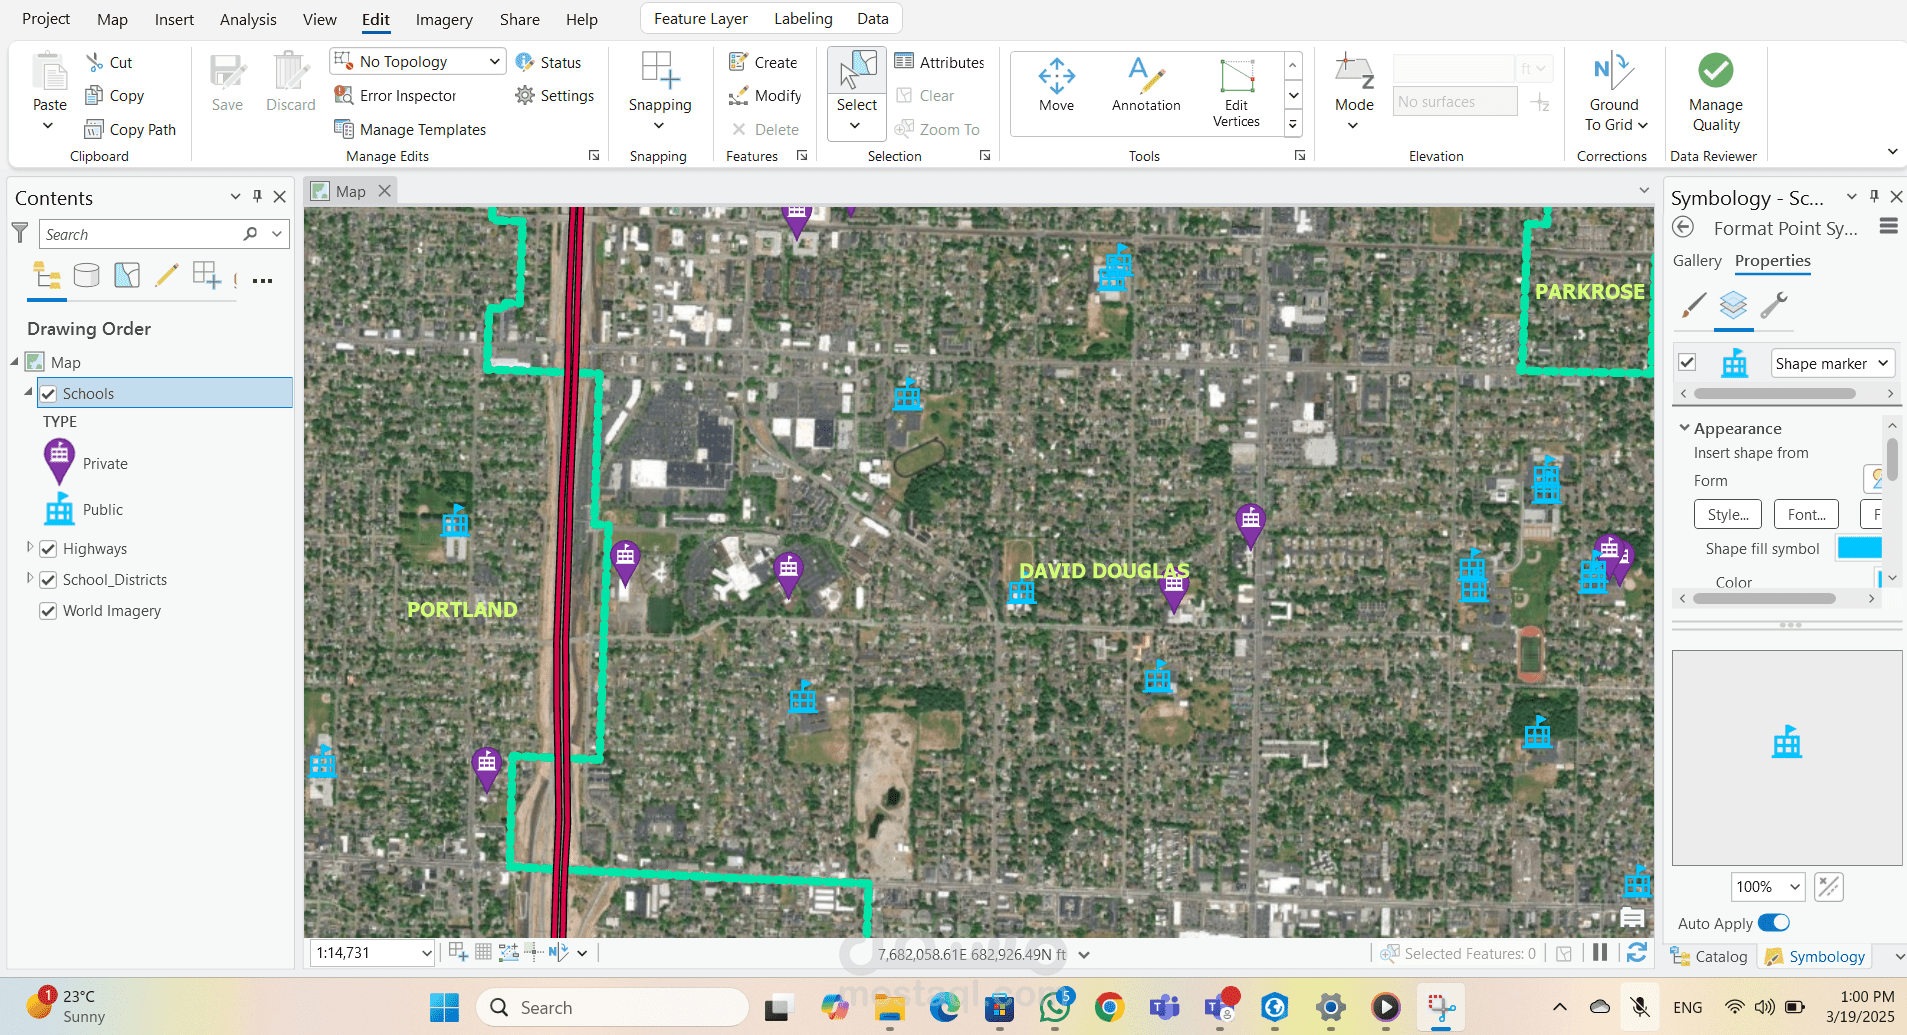This screenshot has height=1035, width=1907.
Task: Show List By Drawing Order view
Action: click(x=47, y=275)
